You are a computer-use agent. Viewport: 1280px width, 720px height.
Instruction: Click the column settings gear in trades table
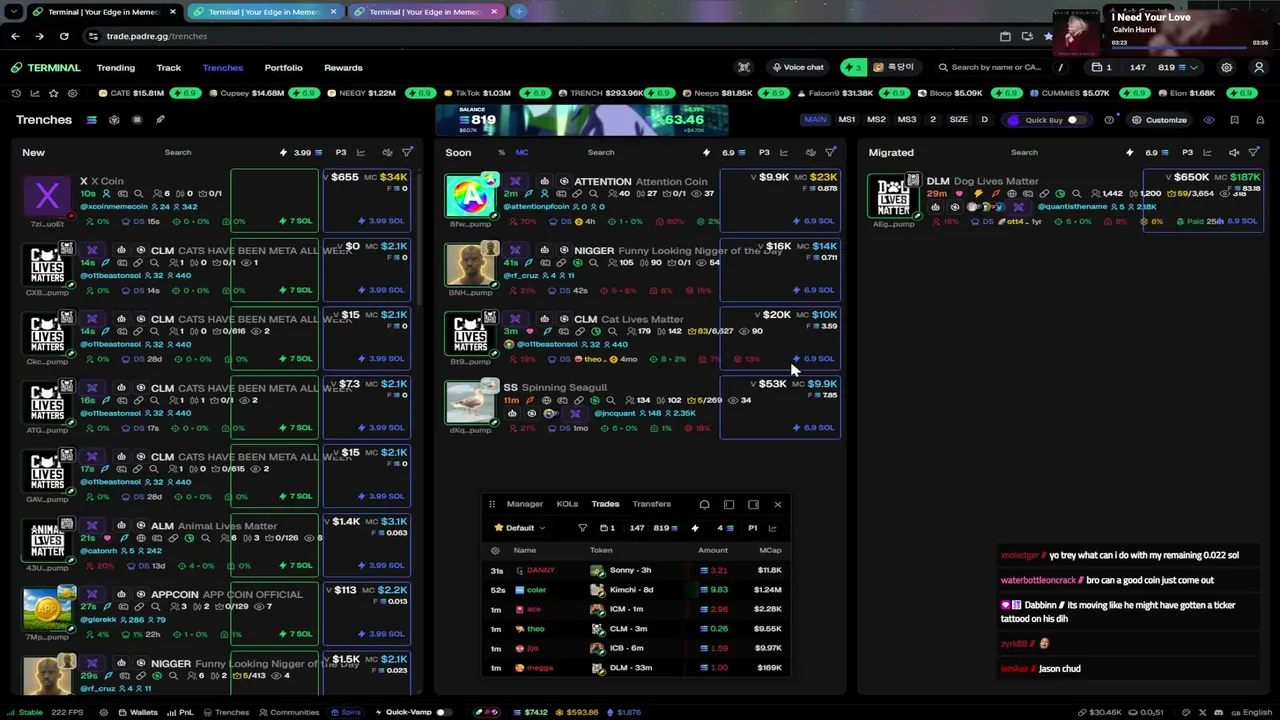(x=495, y=550)
